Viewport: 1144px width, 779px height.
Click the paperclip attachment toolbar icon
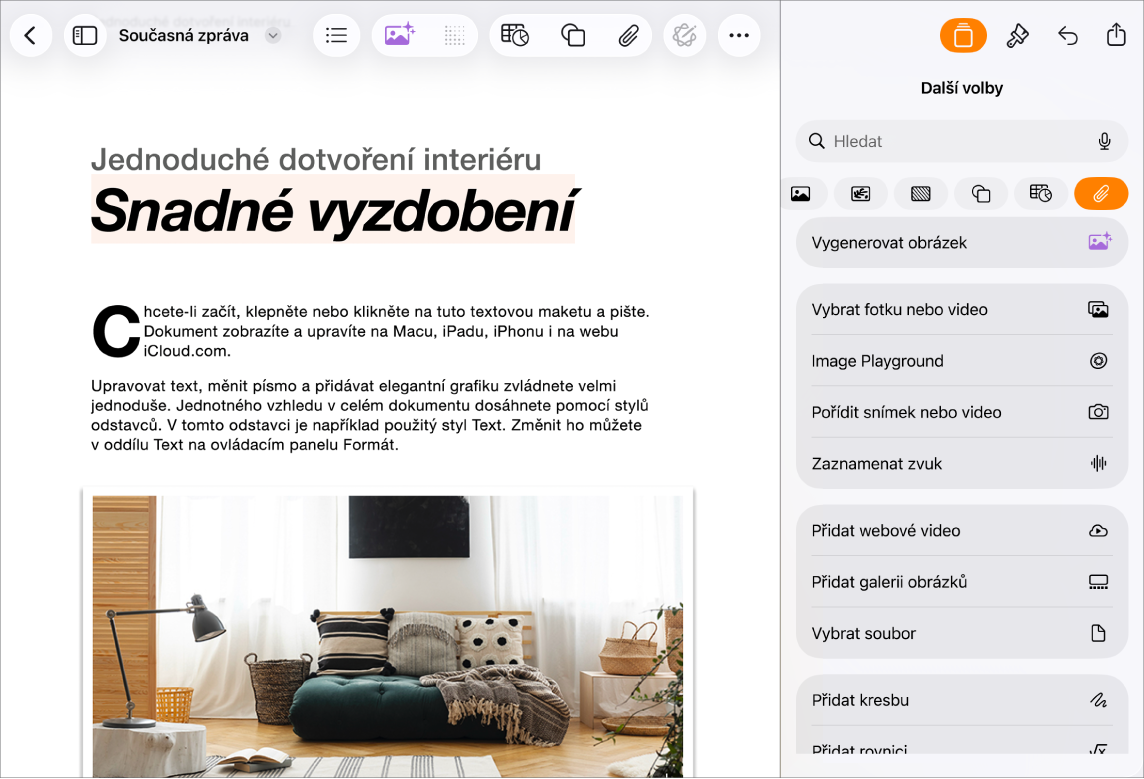628,36
